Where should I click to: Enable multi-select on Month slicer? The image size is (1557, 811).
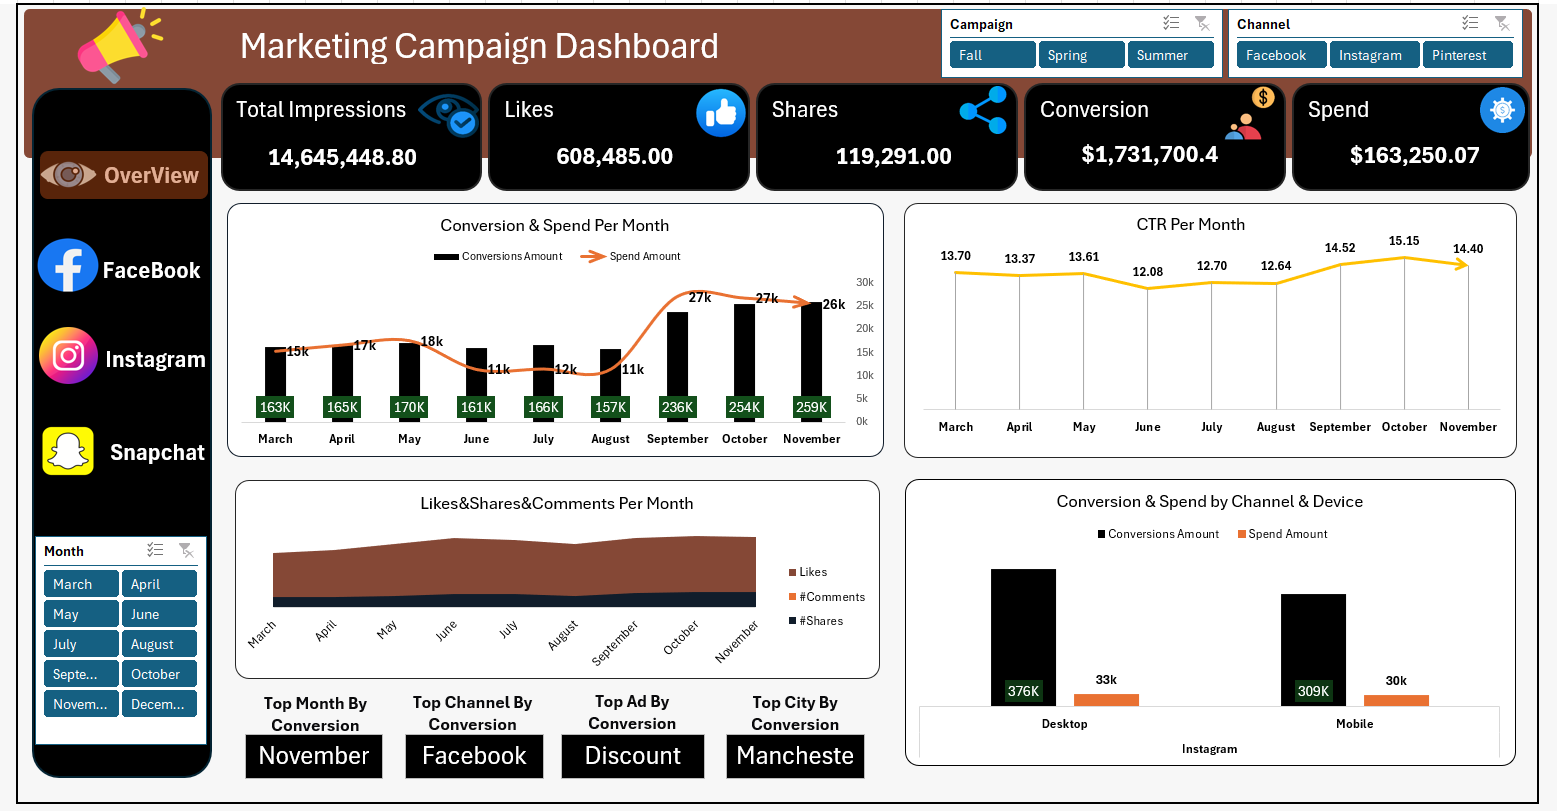click(x=155, y=550)
